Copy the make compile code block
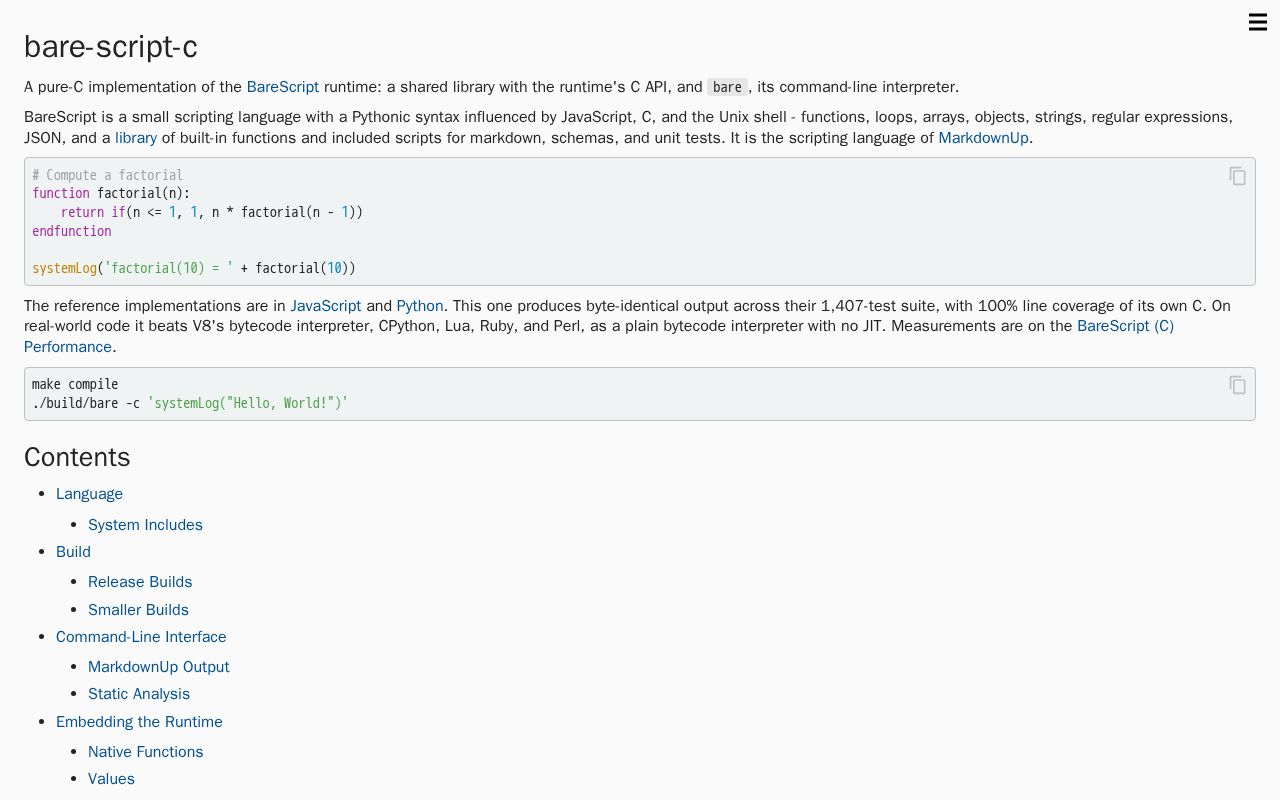This screenshot has height=800, width=1280. [x=1237, y=385]
